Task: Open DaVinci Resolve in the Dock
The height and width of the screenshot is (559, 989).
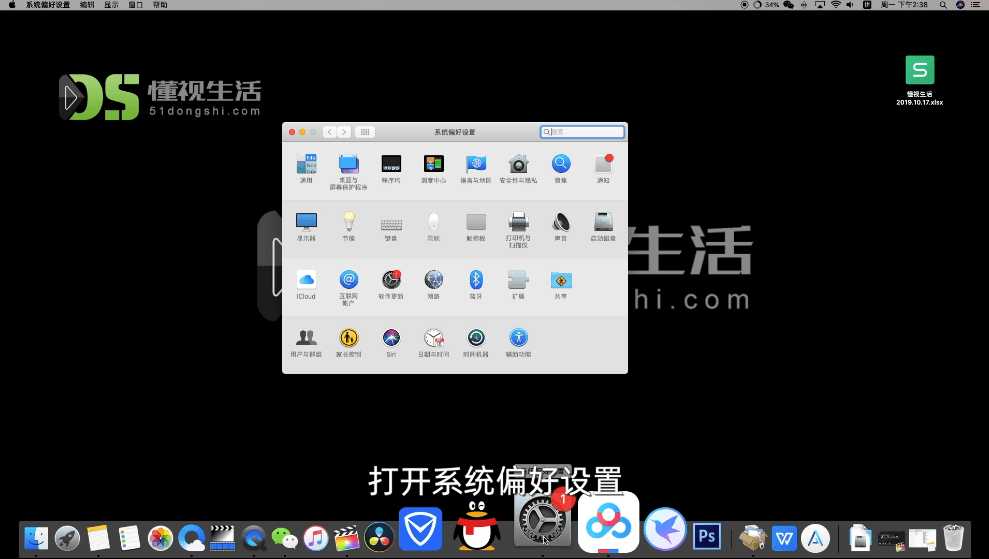Action: pyautogui.click(x=378, y=538)
